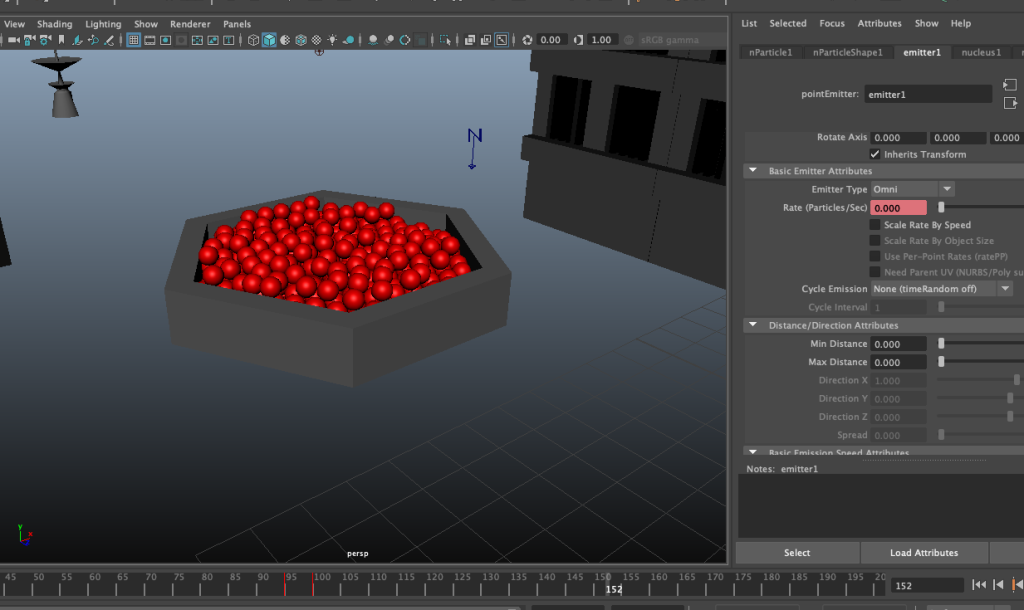
Task: Open the Emitter Type dropdown
Action: point(912,189)
